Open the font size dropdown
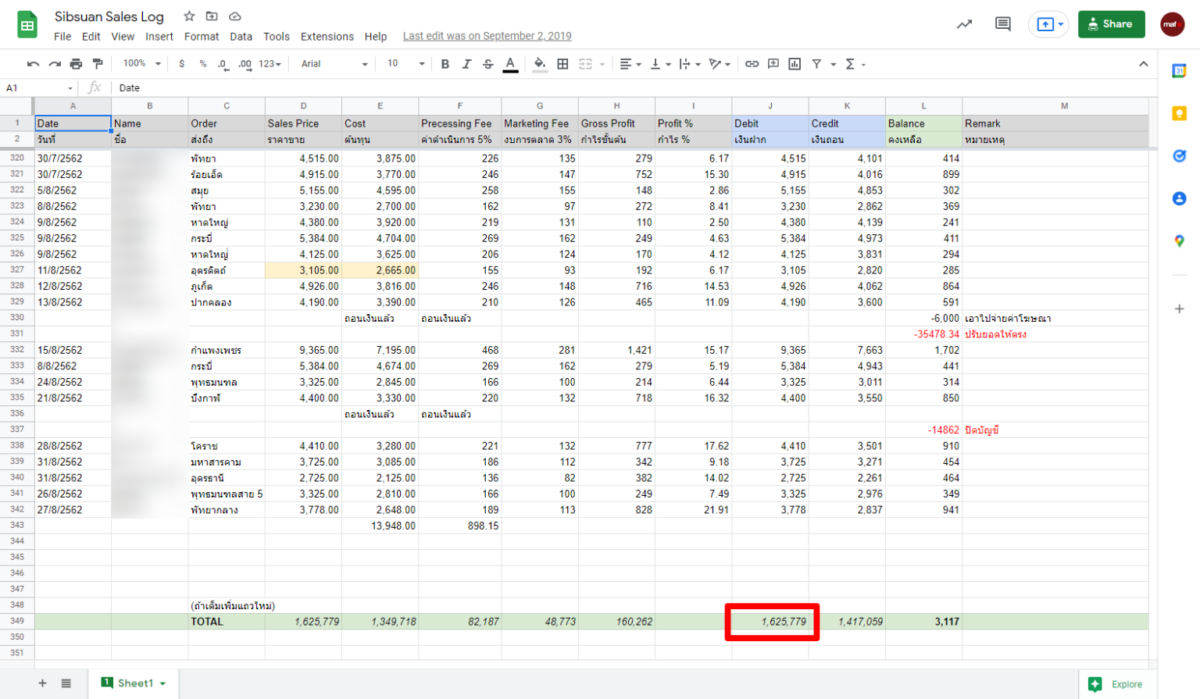 (405, 63)
